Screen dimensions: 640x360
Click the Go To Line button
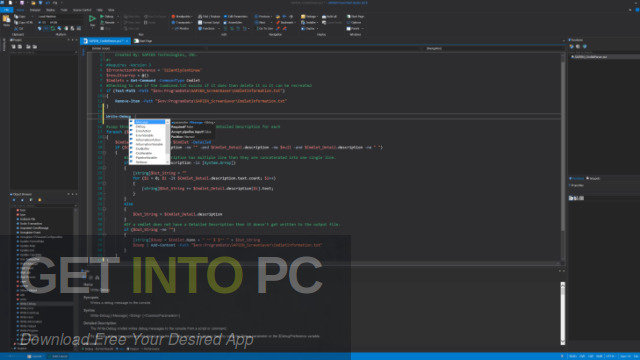[264, 29]
